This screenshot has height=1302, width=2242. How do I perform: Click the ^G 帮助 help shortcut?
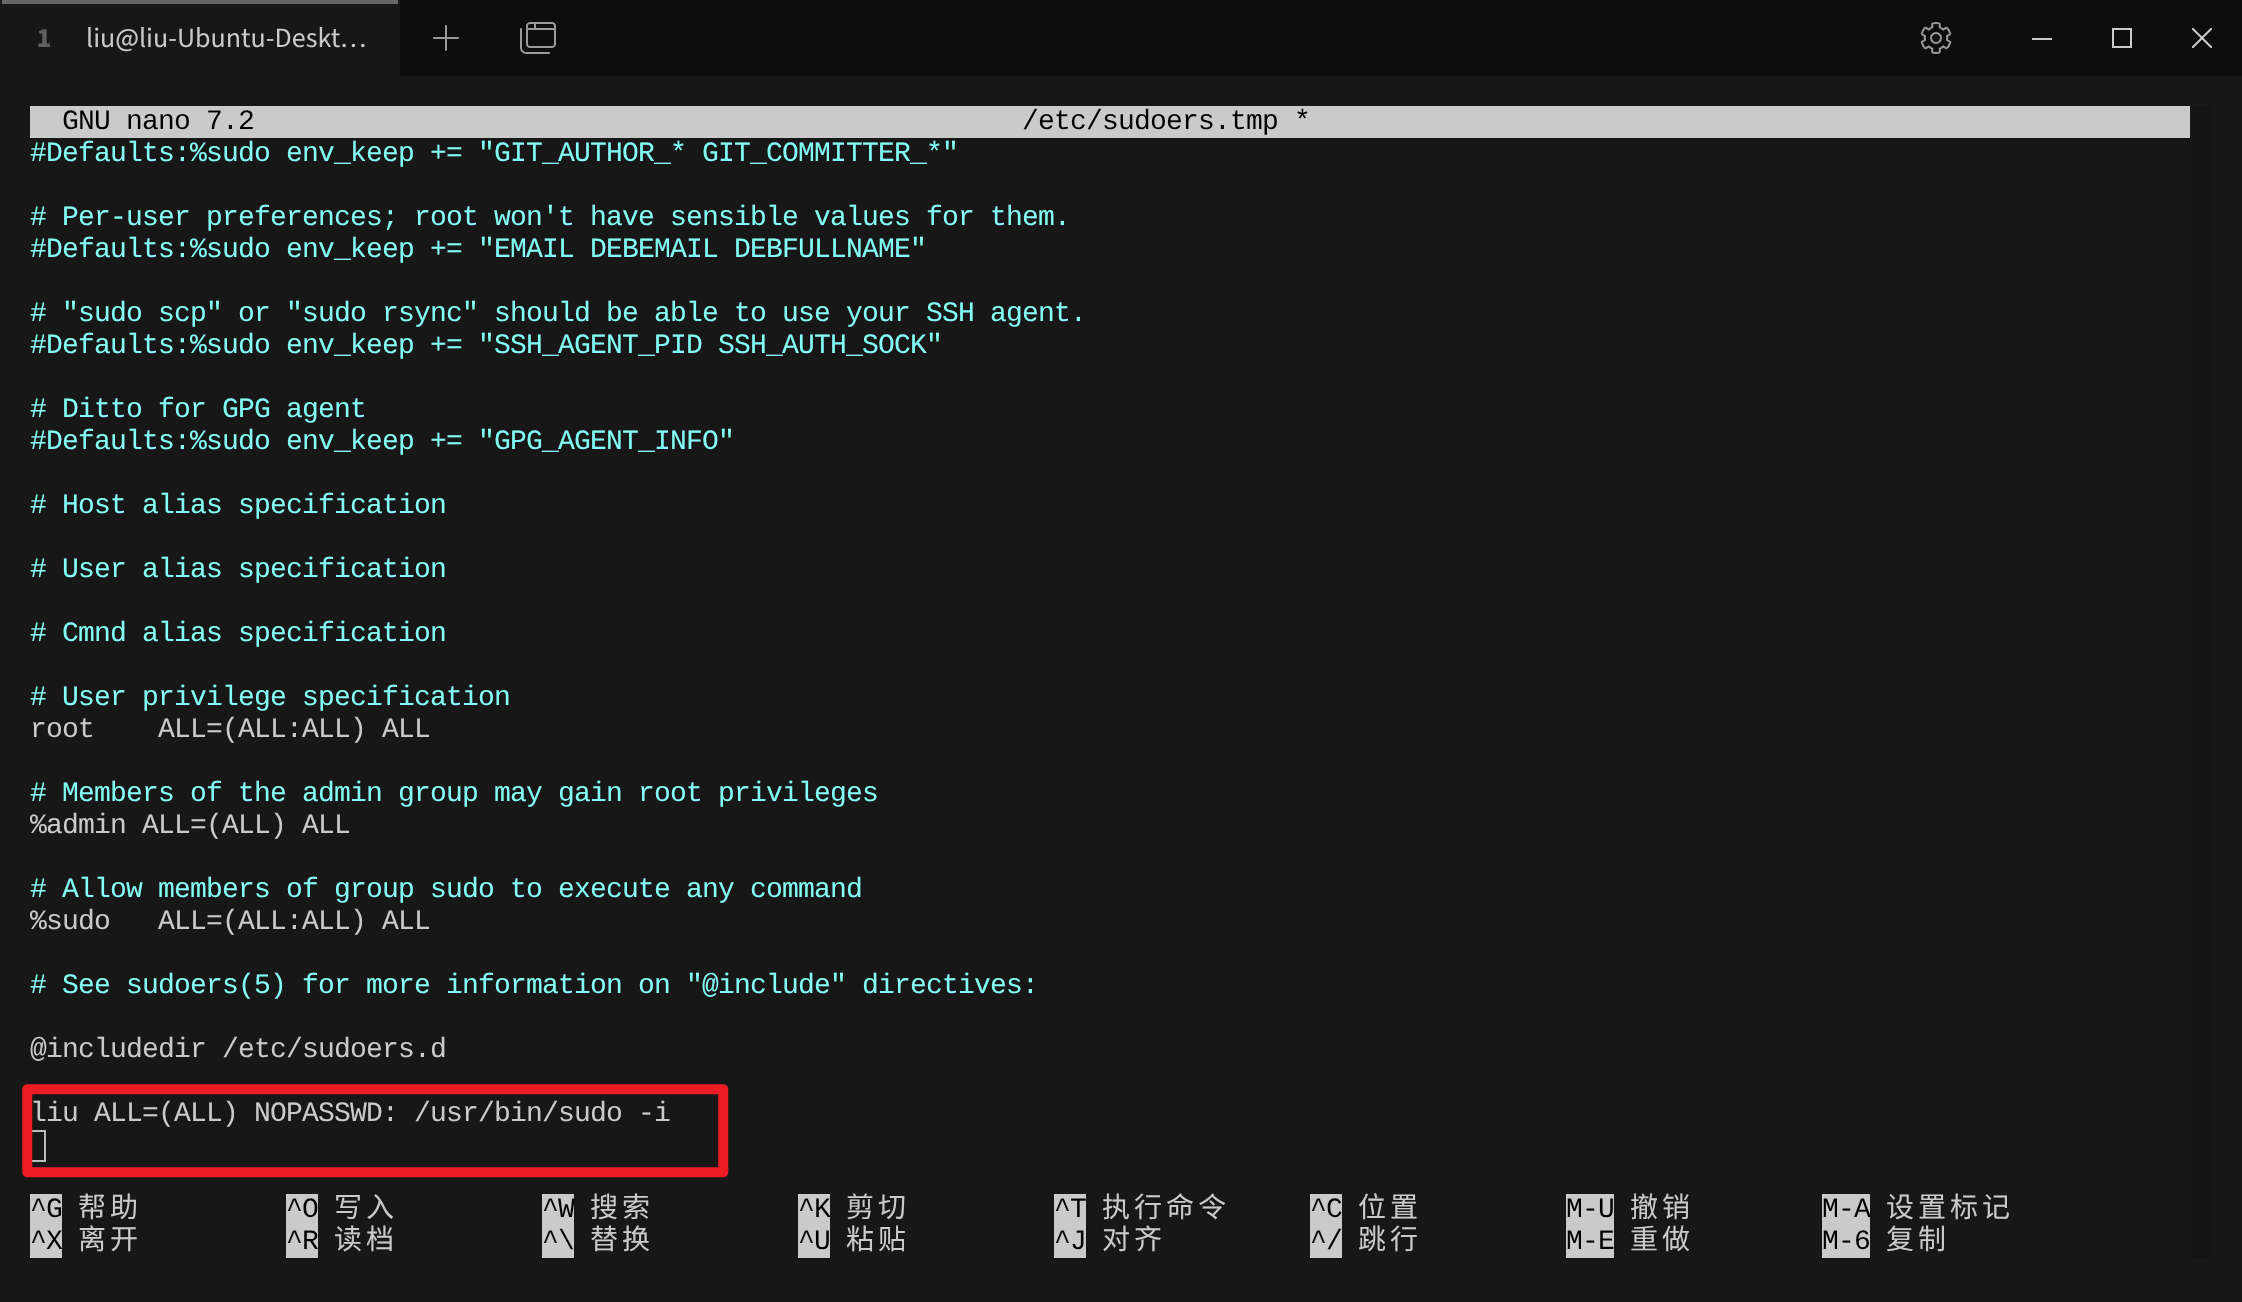pos(85,1207)
